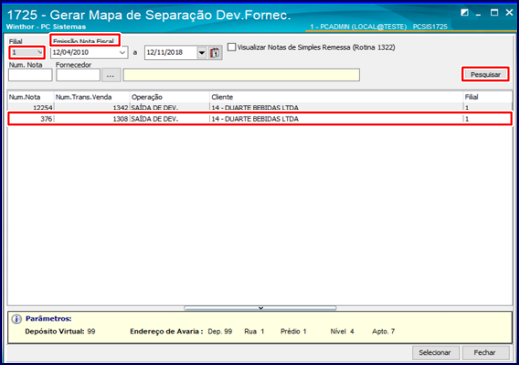519x365 pixels.
Task: Click SAÍDA DE DEV. in the 376 row
Action: (x=155, y=119)
